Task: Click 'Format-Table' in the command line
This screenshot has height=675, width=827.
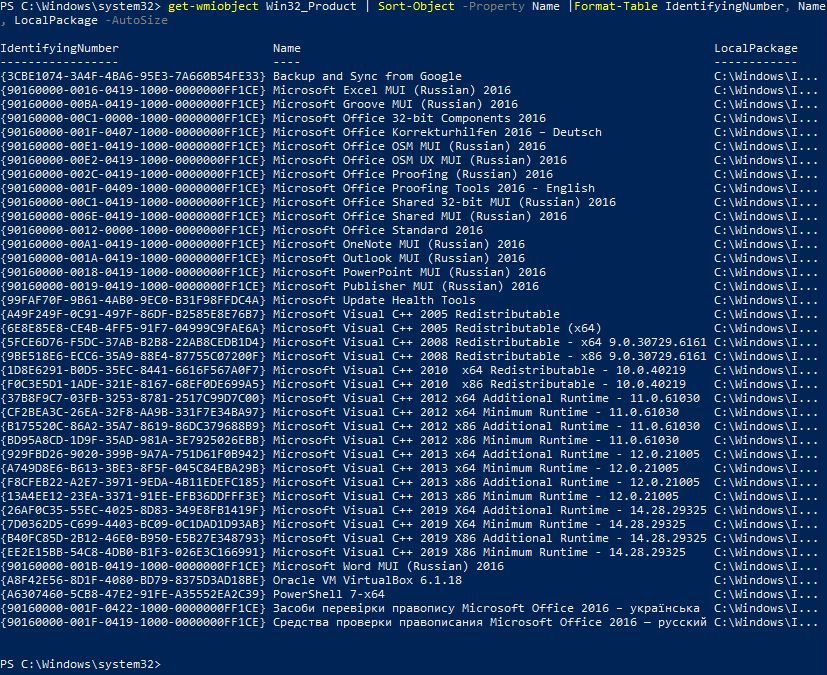Action: [616, 6]
